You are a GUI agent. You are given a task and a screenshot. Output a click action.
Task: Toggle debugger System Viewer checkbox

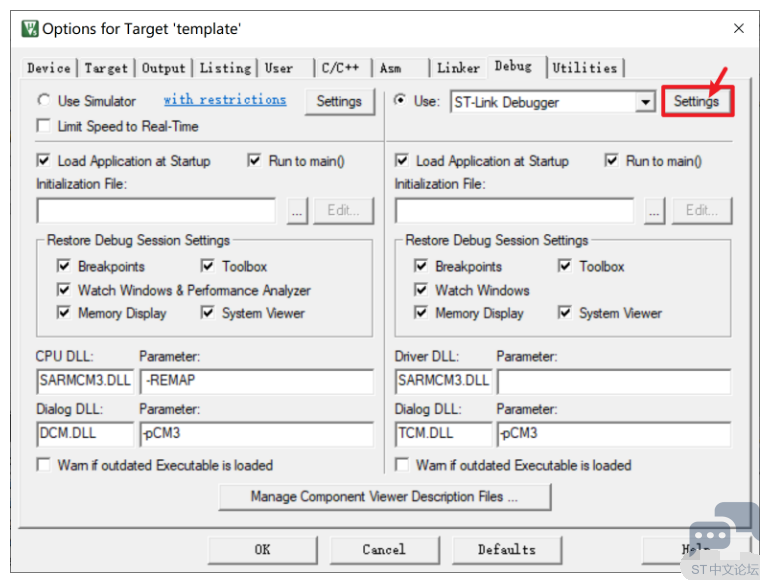[x=565, y=313]
